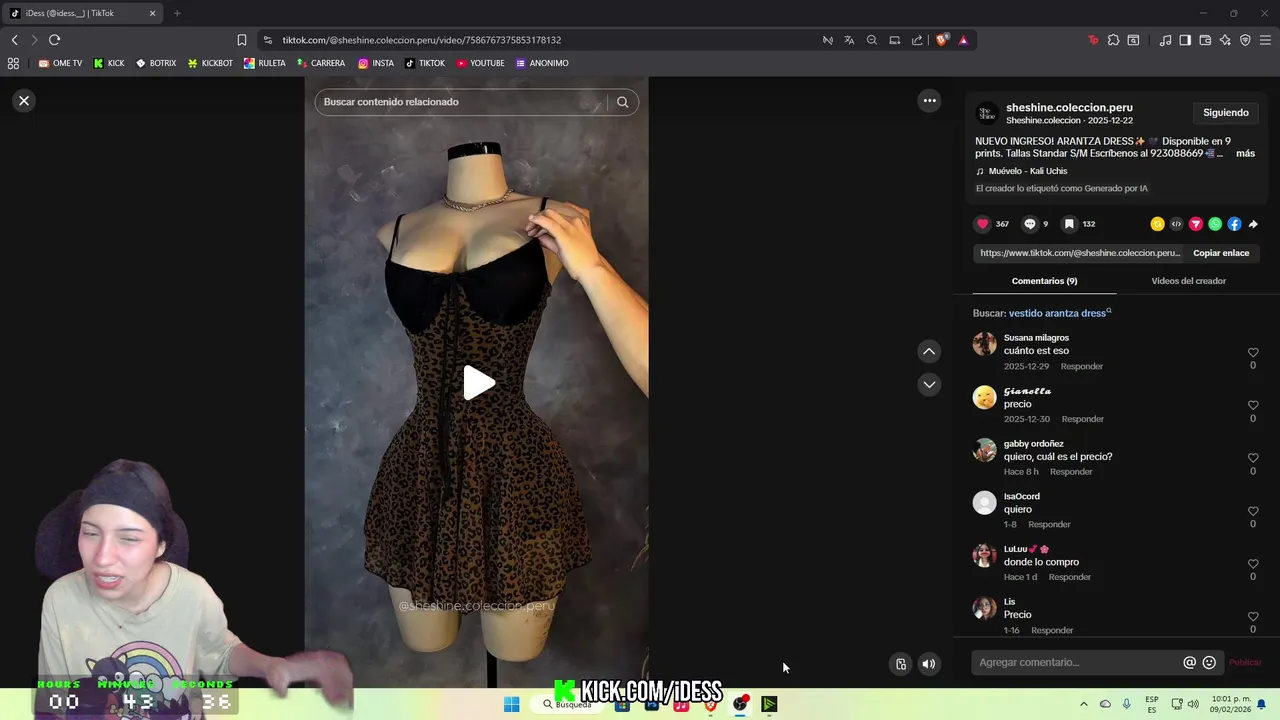The height and width of the screenshot is (720, 1280).
Task: Open emoji picker in comment box
Action: [x=1209, y=662]
